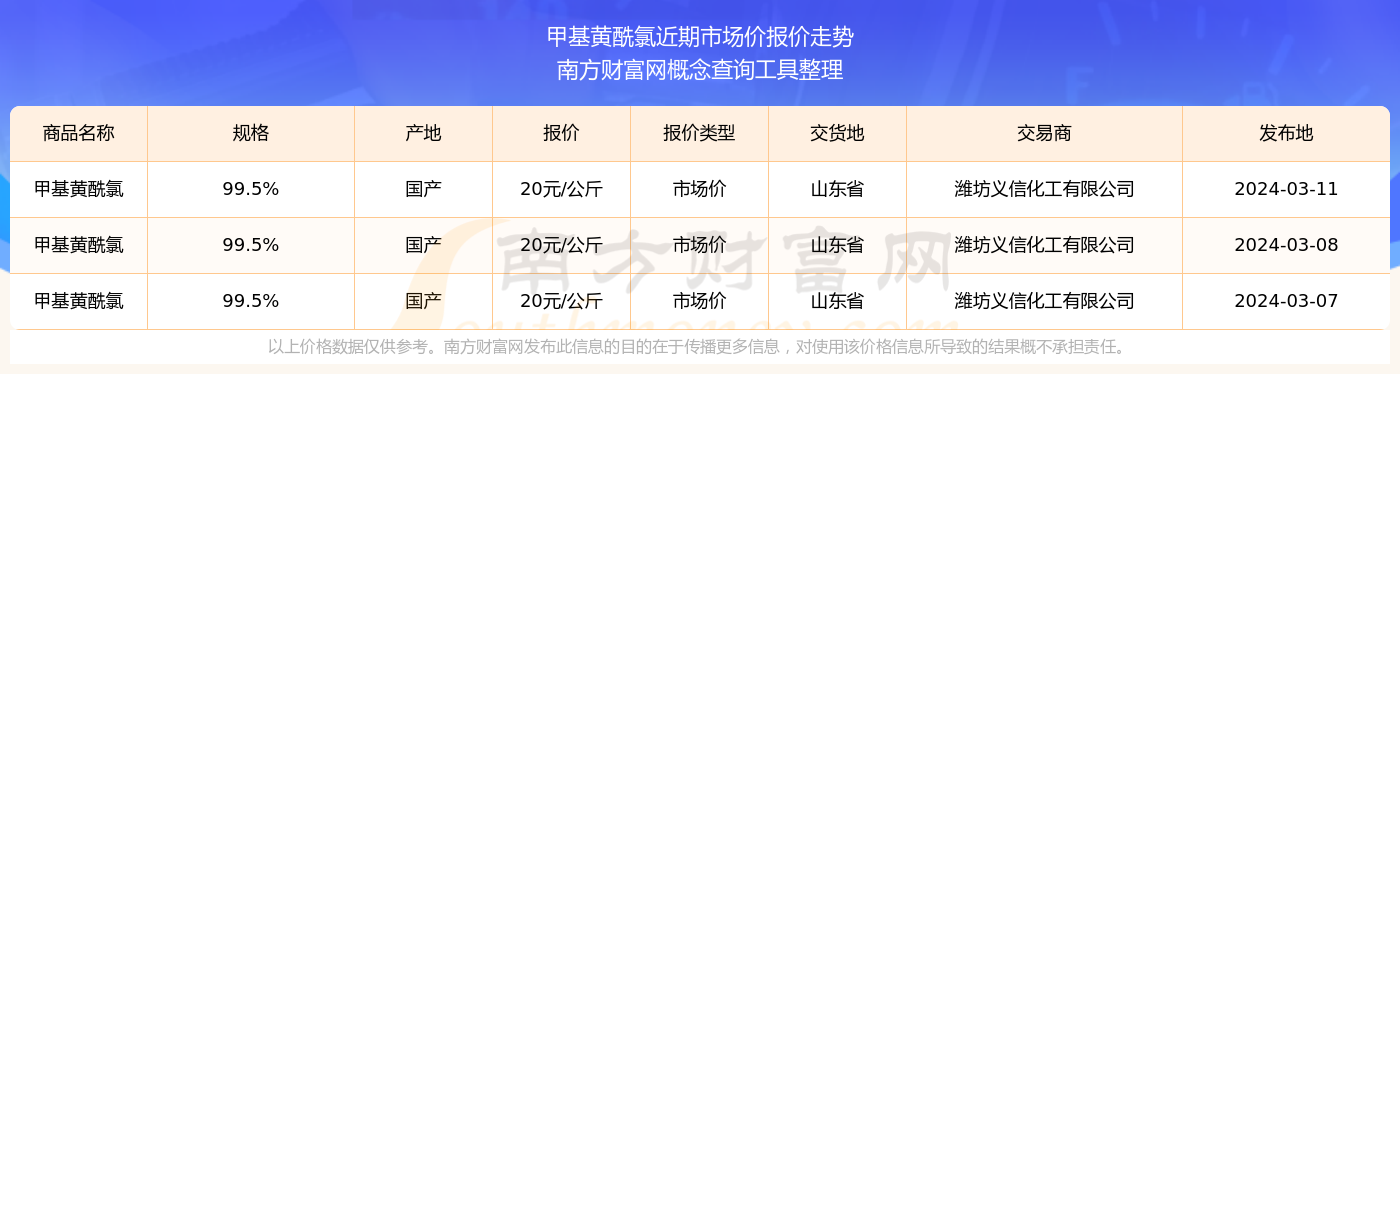1400x1205 pixels.
Task: Click 20元/公斤 price in the 2024-03-07 row
Action: tap(562, 301)
